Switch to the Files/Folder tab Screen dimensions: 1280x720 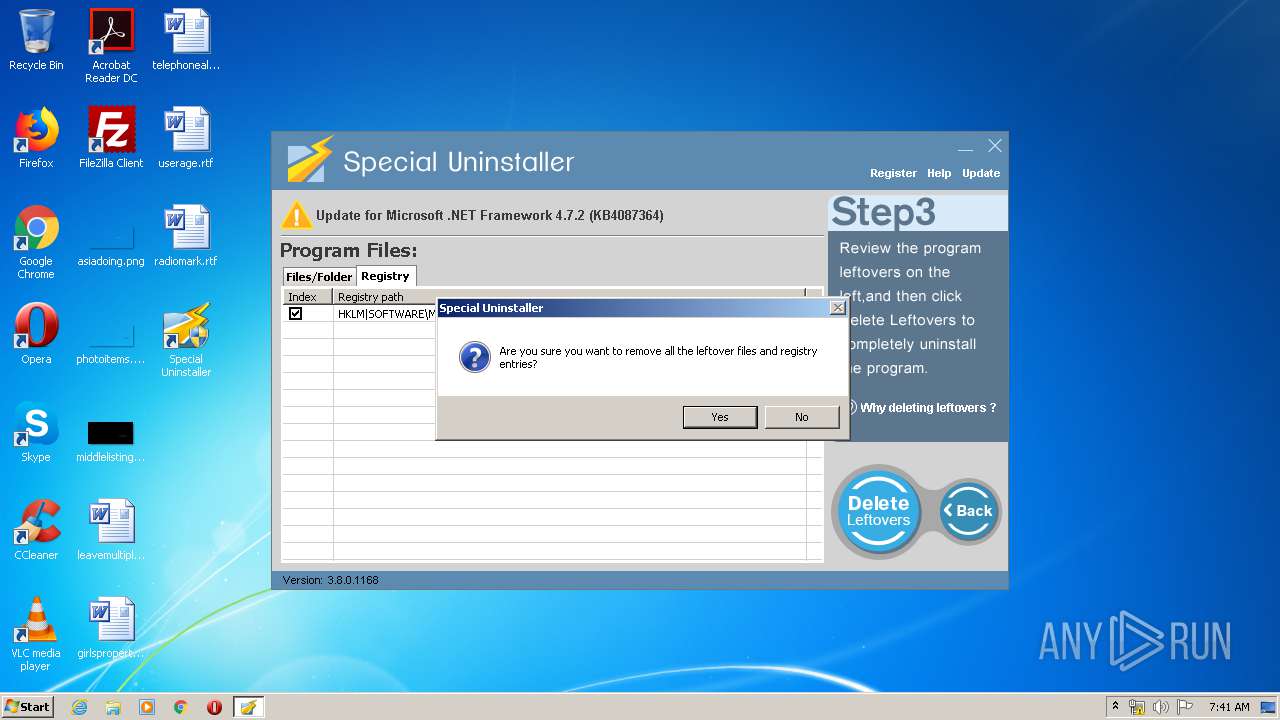point(319,277)
